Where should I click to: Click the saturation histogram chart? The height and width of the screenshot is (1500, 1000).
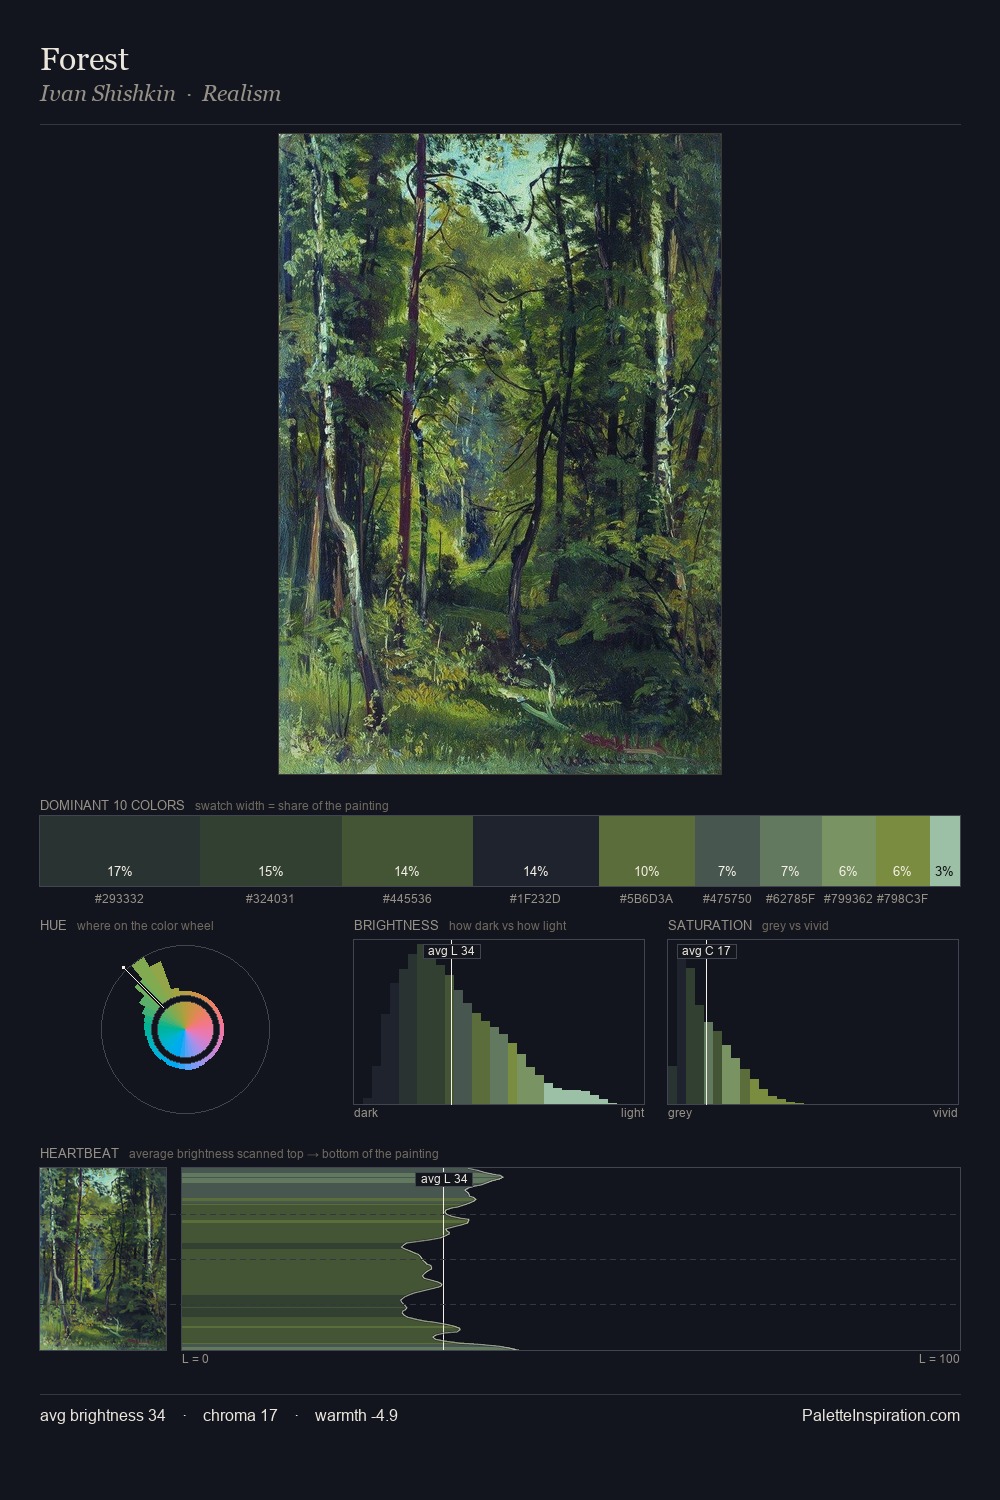pos(813,1022)
